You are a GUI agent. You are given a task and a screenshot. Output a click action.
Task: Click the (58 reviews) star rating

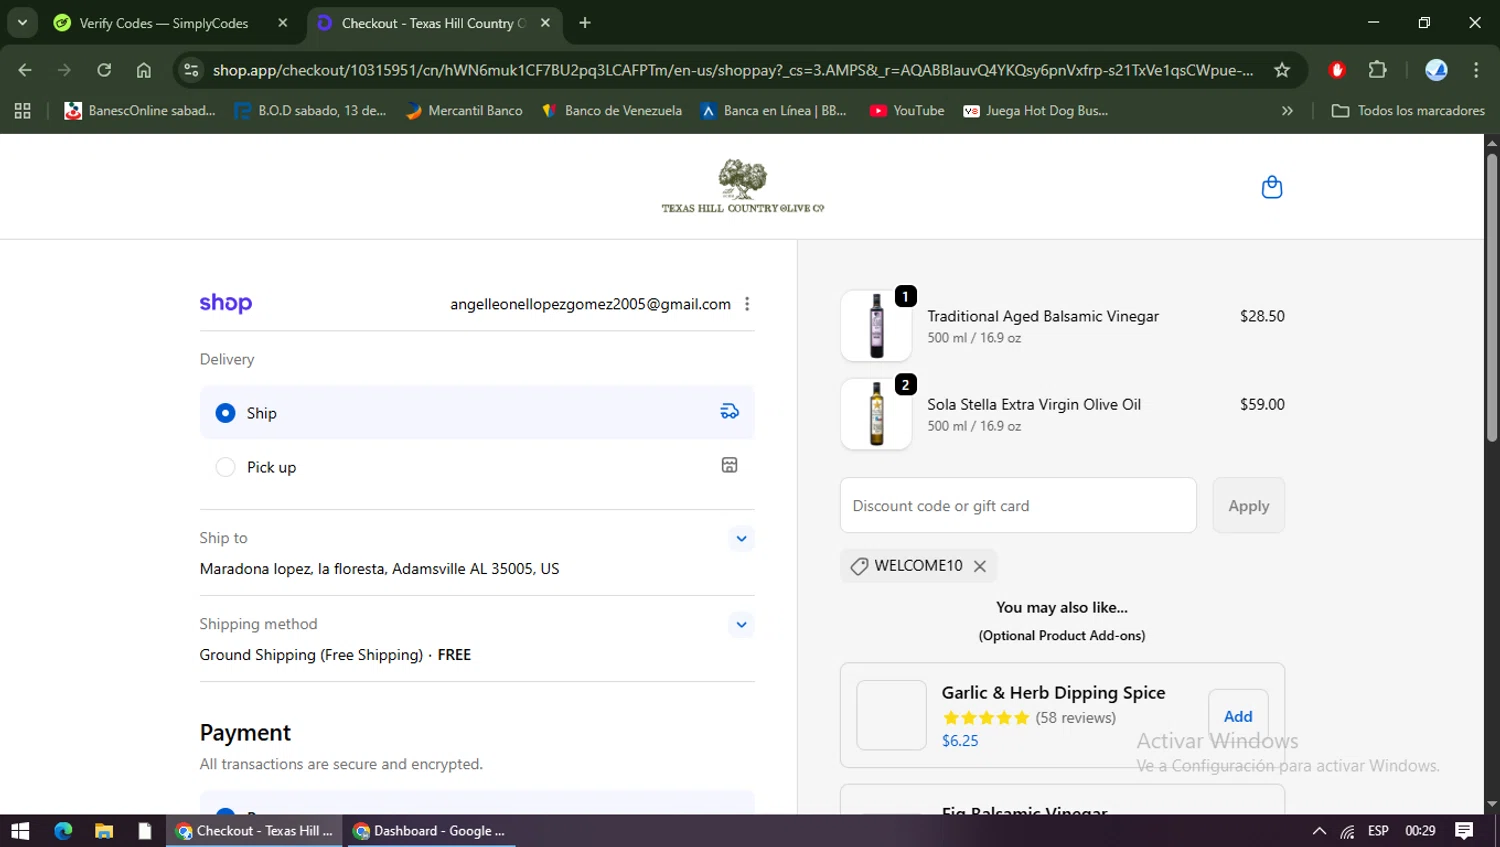tap(1029, 718)
